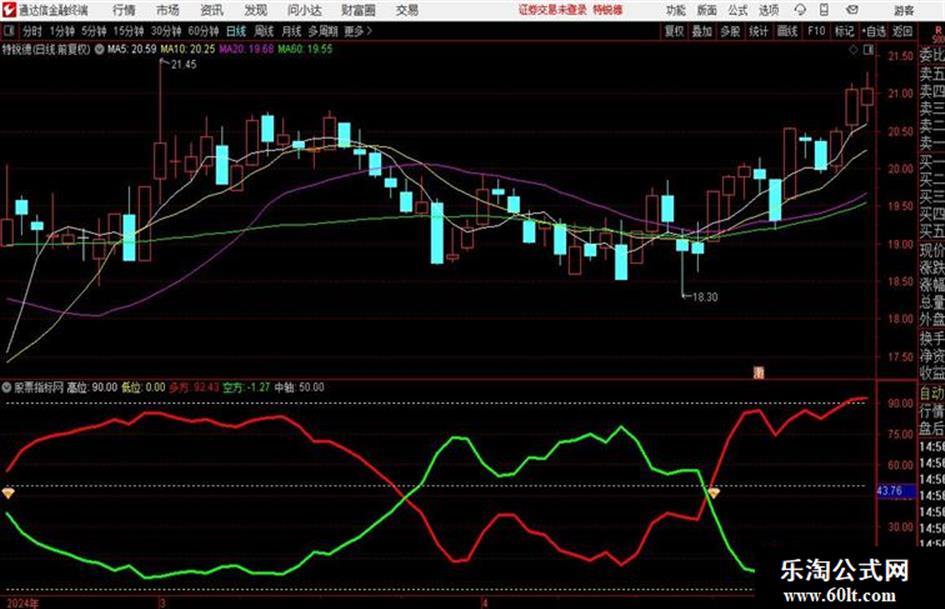The width and height of the screenshot is (945, 609).
Task: Toggle the panel layout icon beside 分时
Action: pyautogui.click(x=8, y=31)
